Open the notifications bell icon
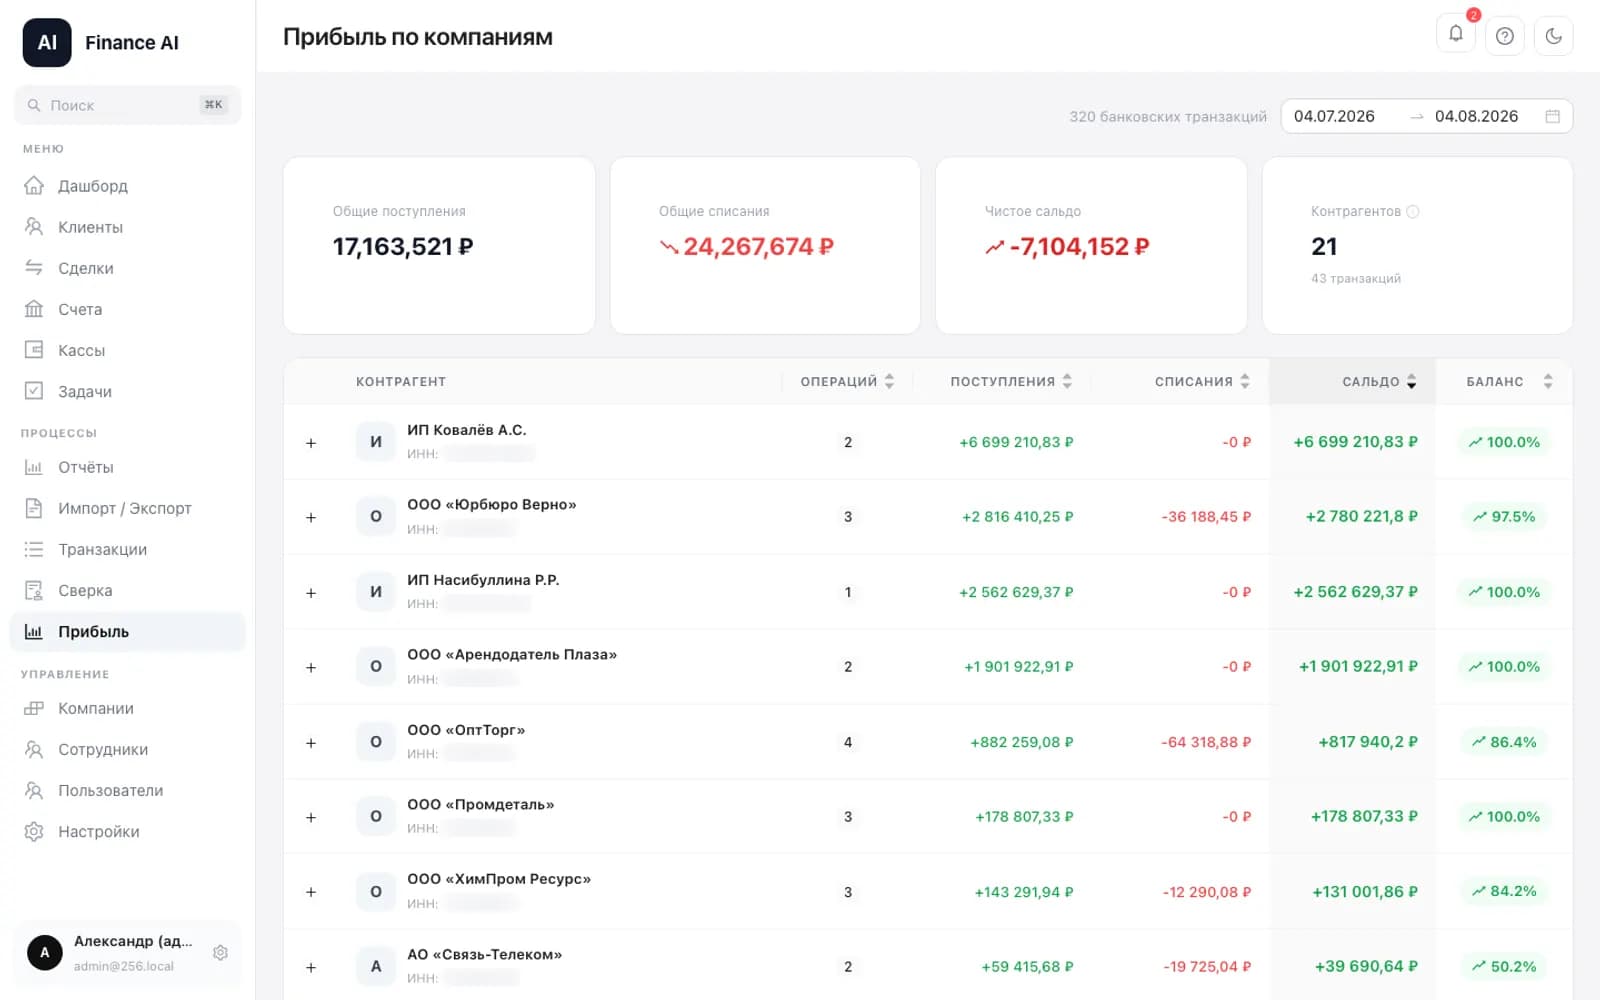This screenshot has height=1000, width=1600. (1456, 34)
